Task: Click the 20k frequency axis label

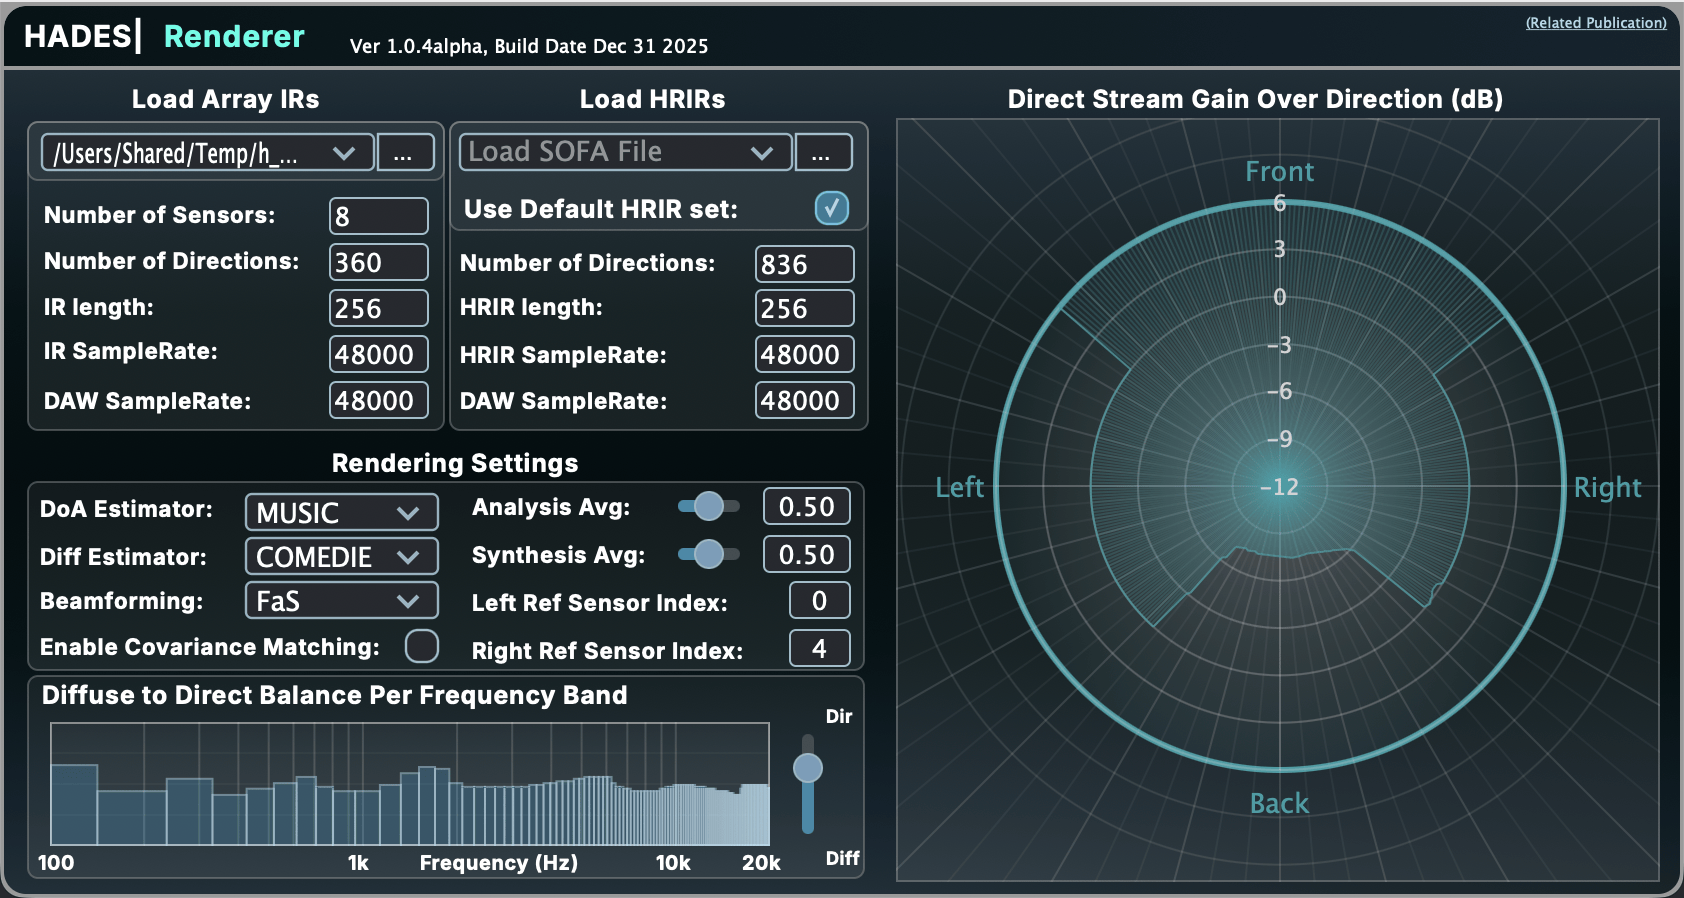Action: point(761,862)
